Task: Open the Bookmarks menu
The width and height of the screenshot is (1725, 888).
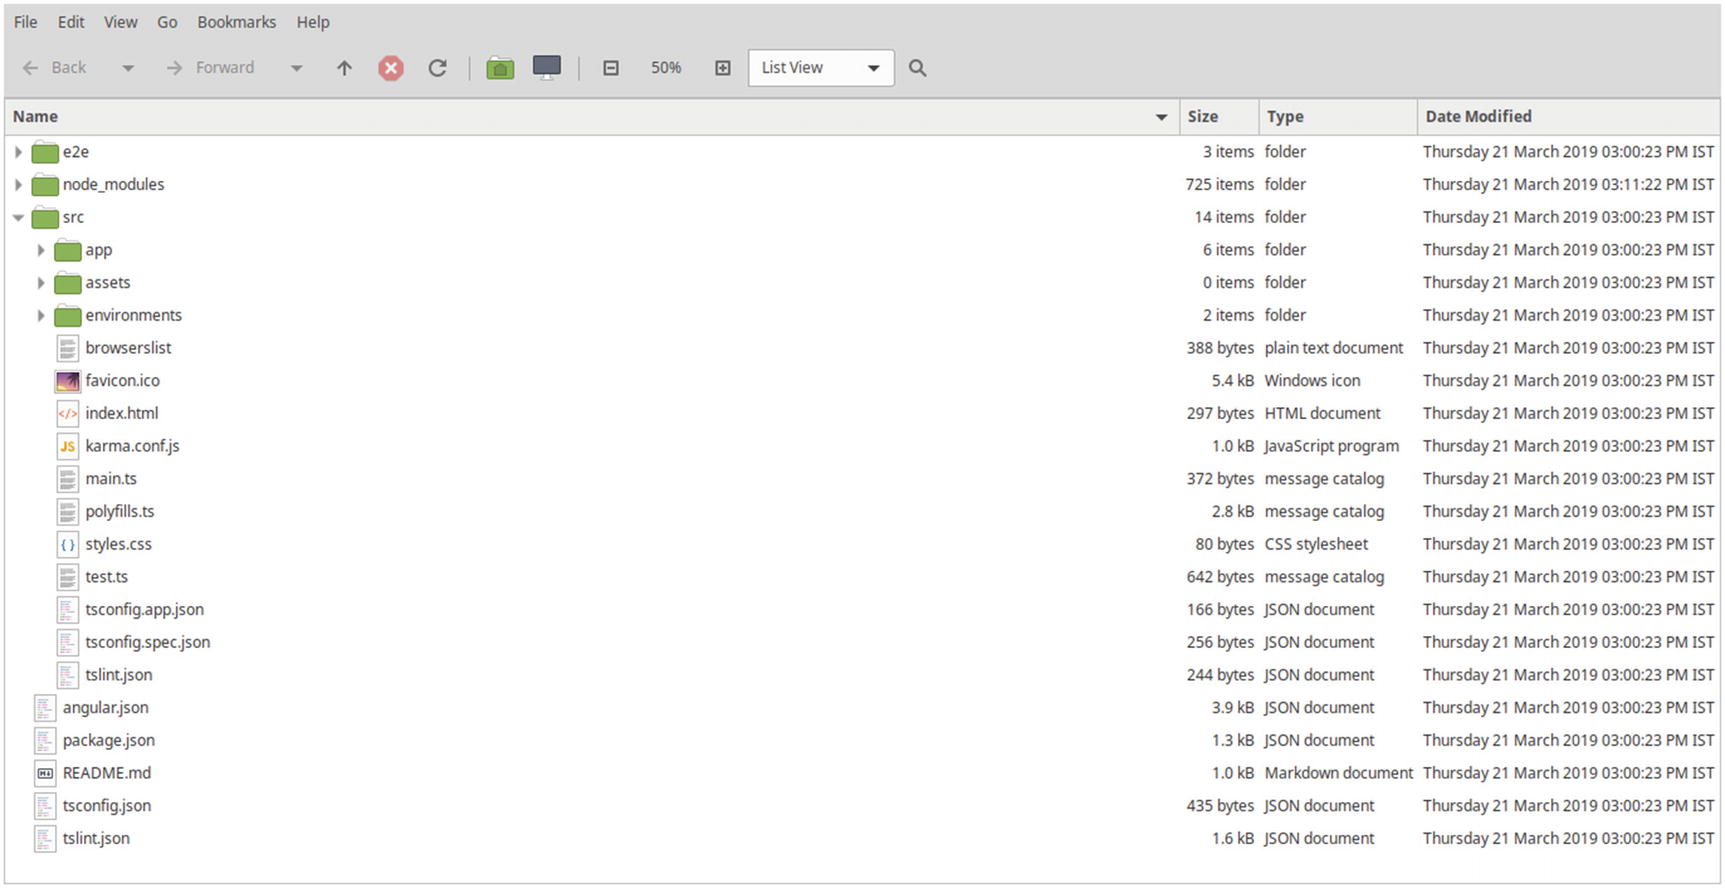Action: tap(236, 22)
